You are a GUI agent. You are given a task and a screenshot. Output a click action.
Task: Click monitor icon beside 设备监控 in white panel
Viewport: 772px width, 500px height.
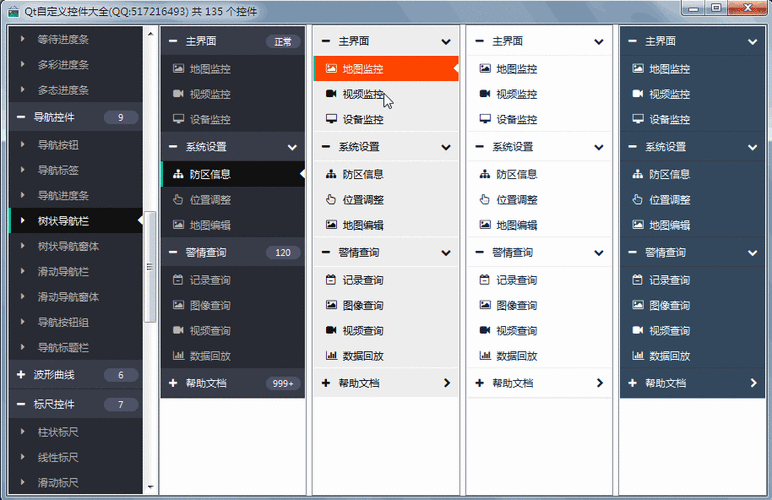(x=485, y=119)
